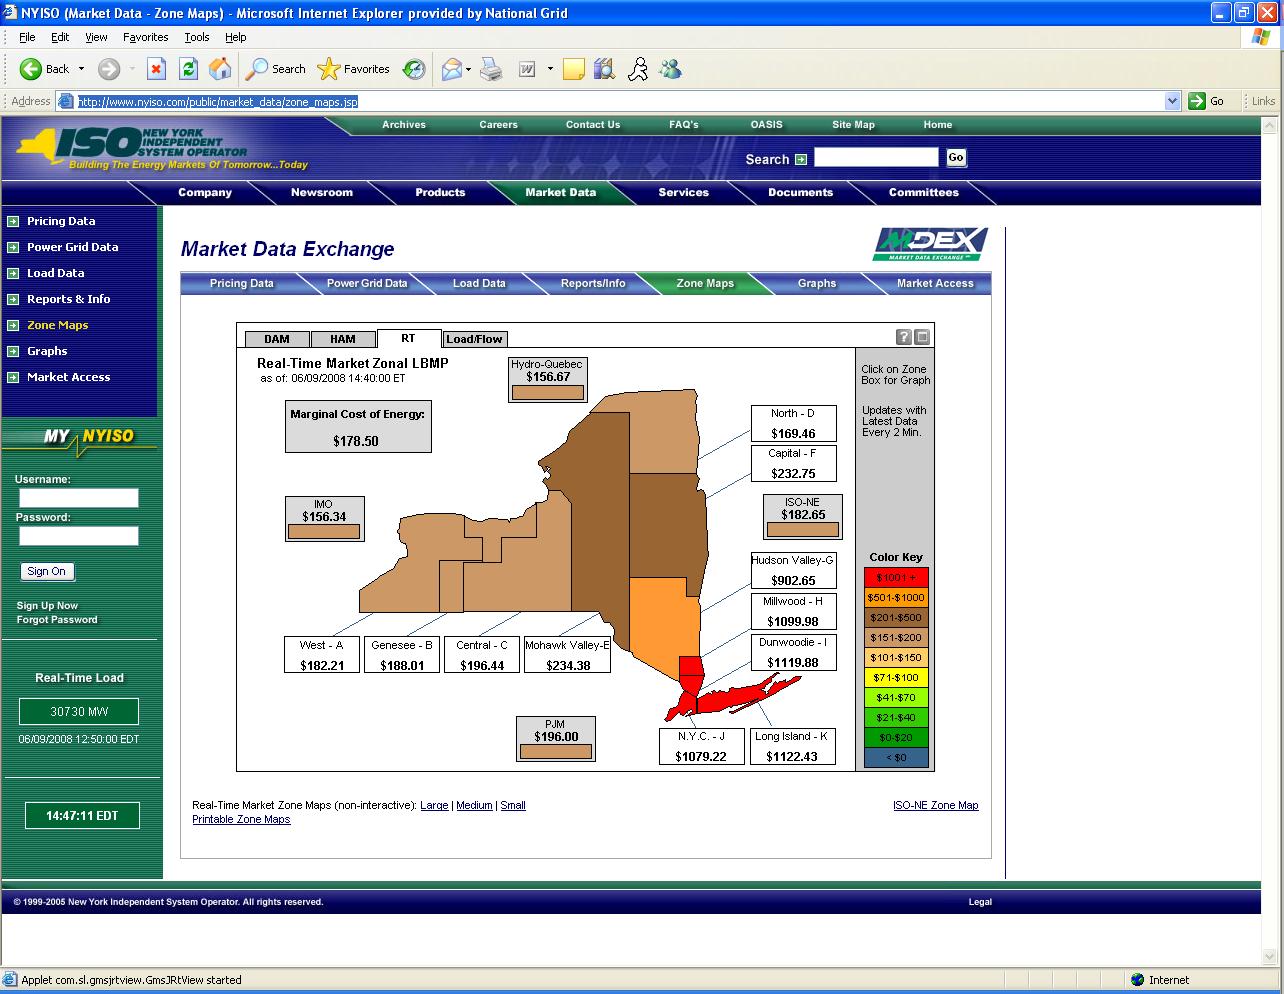Open Load Data in left sidebar
Screen dimensions: 1284x994
(x=55, y=273)
